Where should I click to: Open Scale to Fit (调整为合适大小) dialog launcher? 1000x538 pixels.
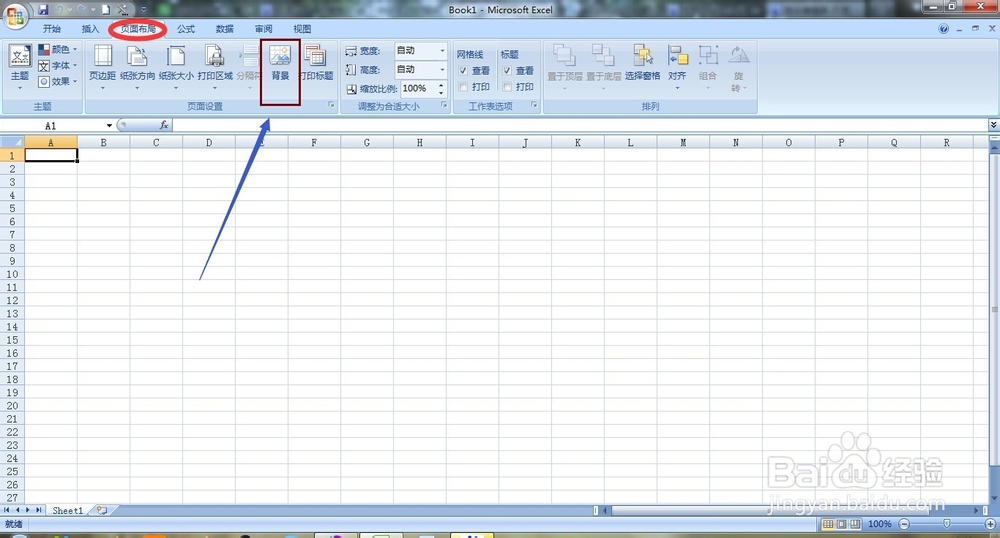click(445, 105)
